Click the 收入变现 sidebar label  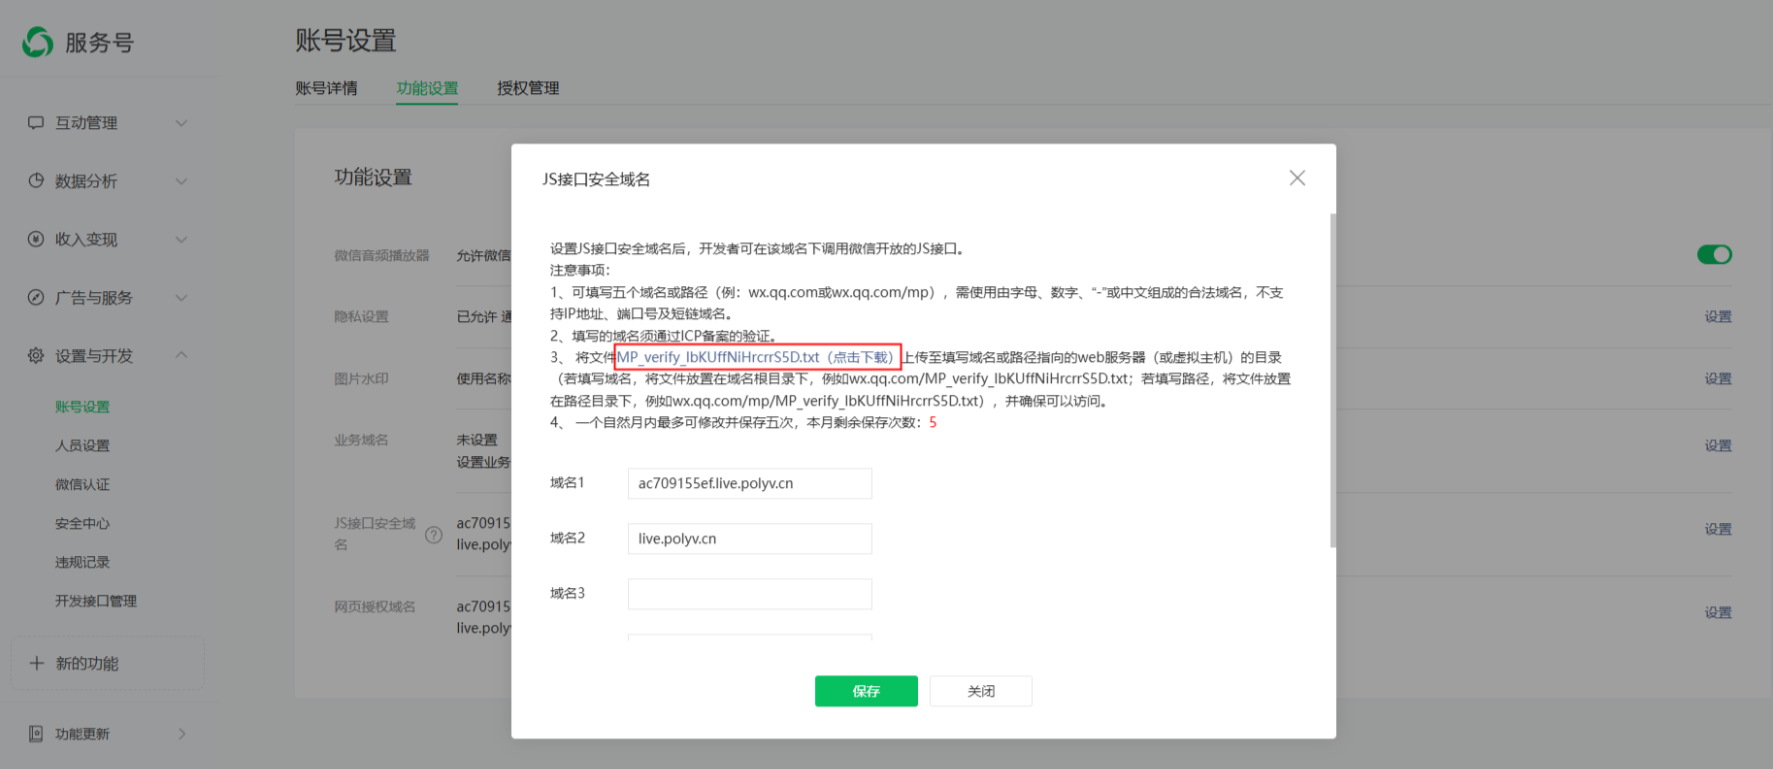(86, 239)
